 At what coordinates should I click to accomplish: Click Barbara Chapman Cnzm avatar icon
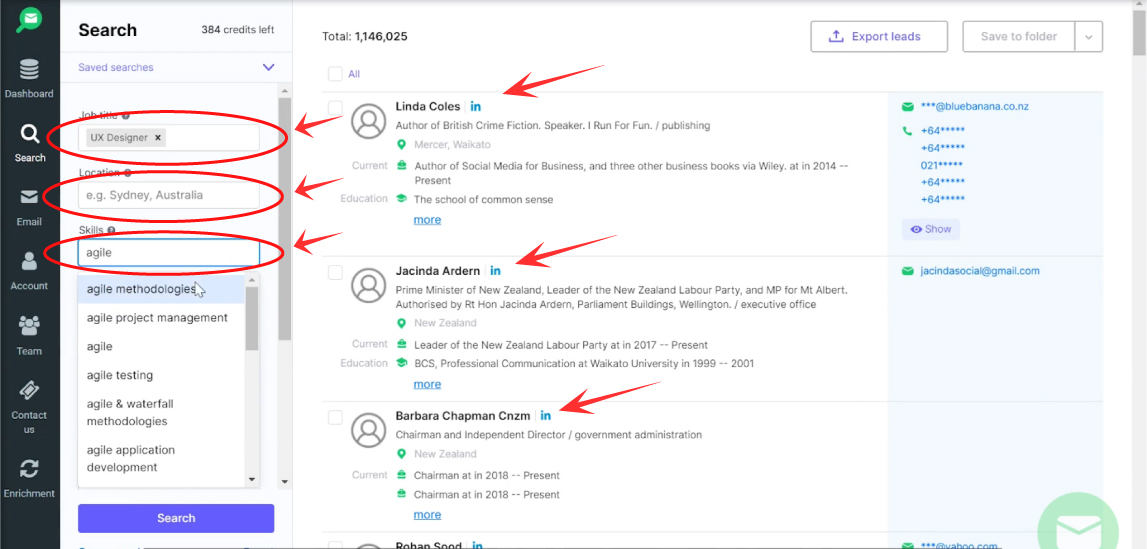pyautogui.click(x=369, y=431)
